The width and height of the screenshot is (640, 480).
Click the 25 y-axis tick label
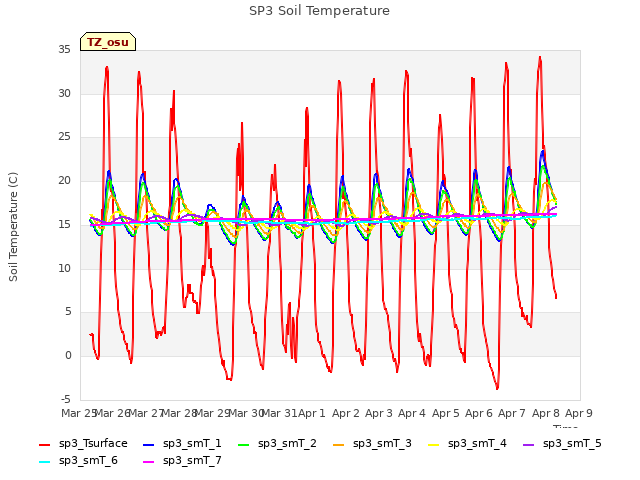[64, 137]
